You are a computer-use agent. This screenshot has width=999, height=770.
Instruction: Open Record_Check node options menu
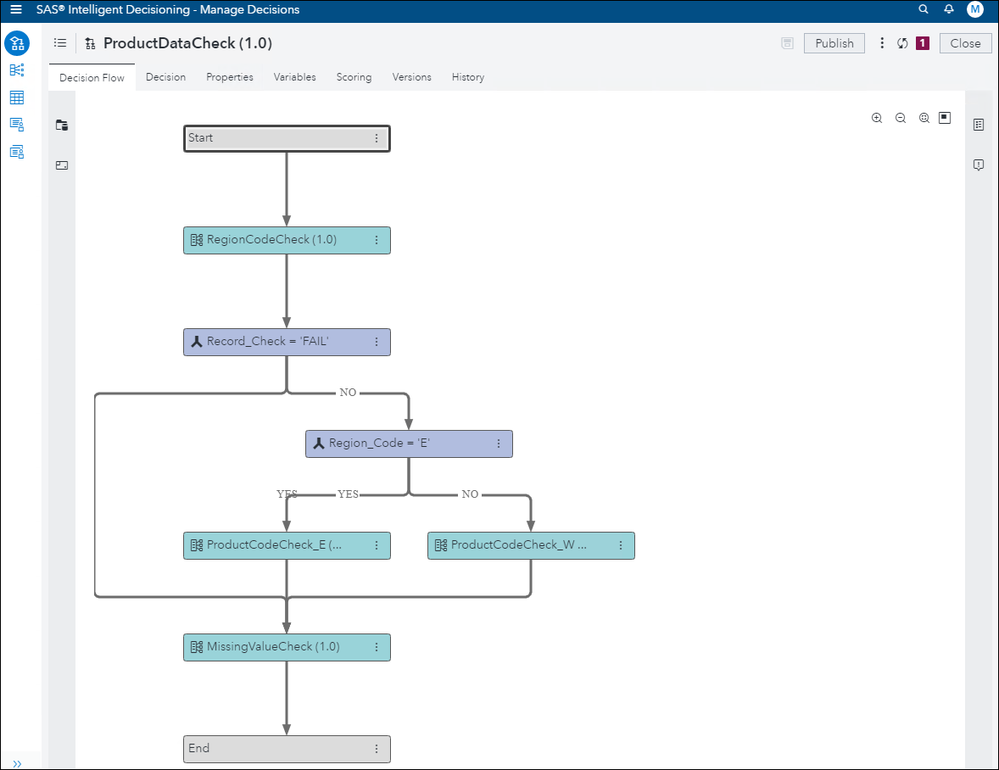[x=377, y=342]
